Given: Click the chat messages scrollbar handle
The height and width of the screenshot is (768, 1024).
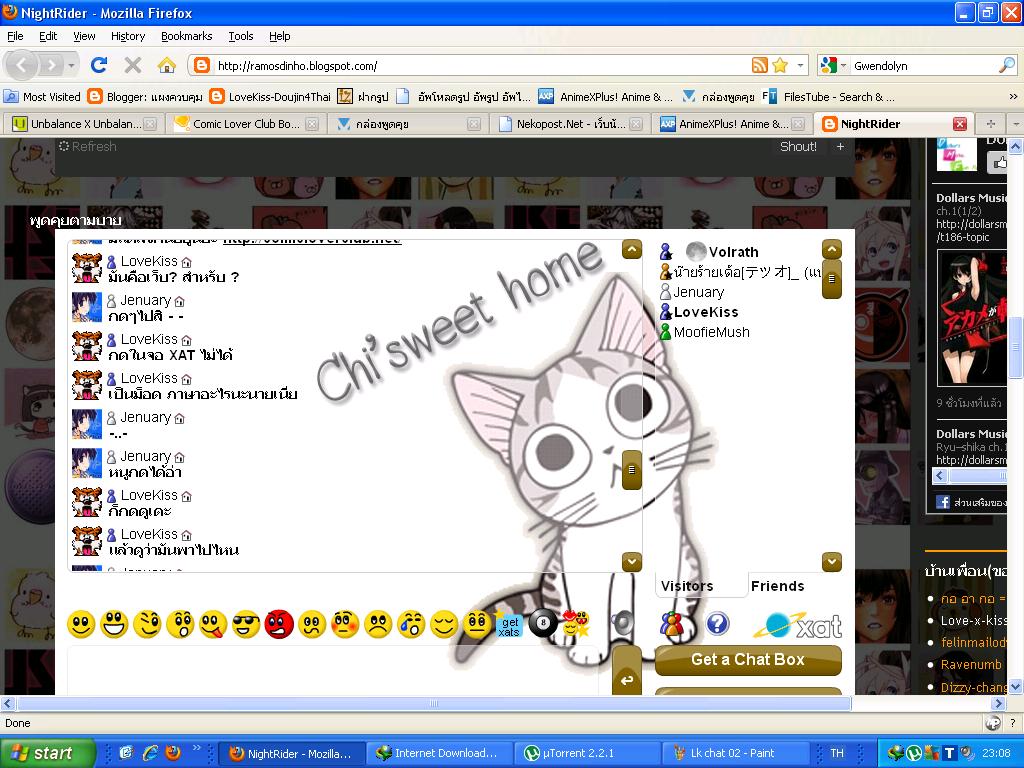Looking at the screenshot, I should (632, 470).
